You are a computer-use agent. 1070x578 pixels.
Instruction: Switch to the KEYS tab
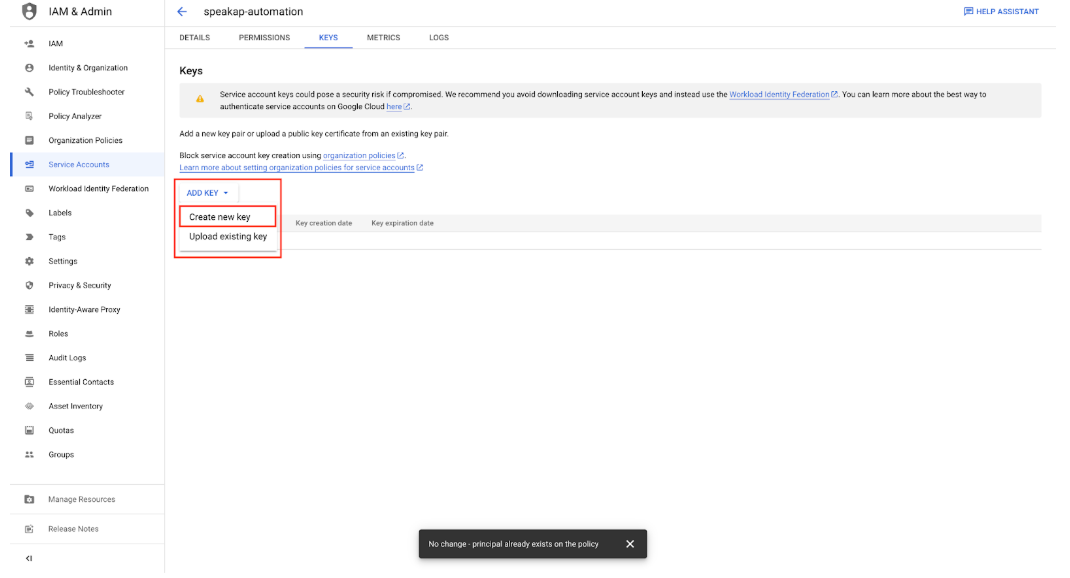pos(328,38)
